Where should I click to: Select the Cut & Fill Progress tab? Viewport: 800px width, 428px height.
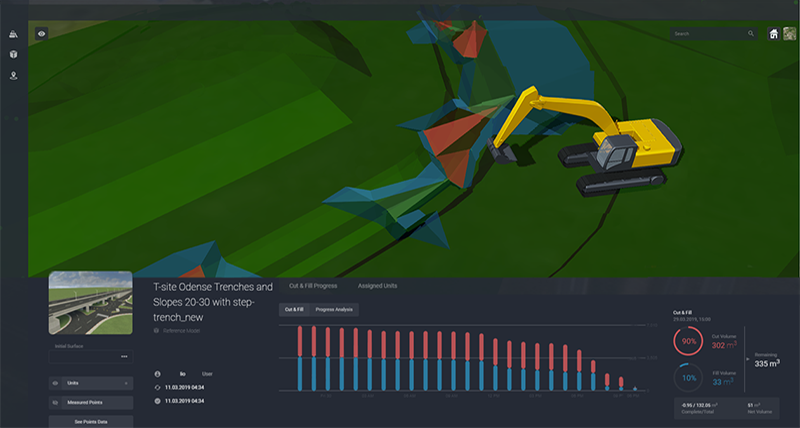312,286
